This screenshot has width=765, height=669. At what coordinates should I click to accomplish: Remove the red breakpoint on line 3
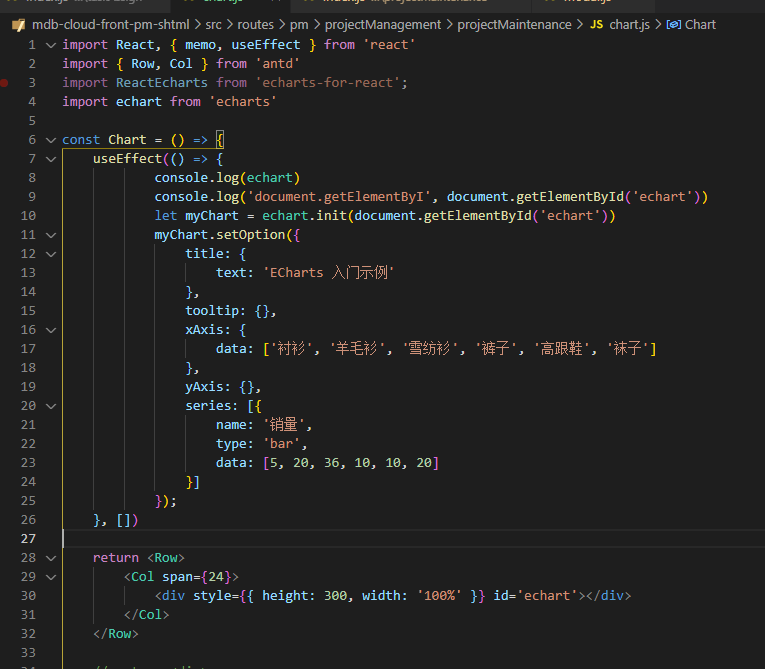[x=4, y=83]
